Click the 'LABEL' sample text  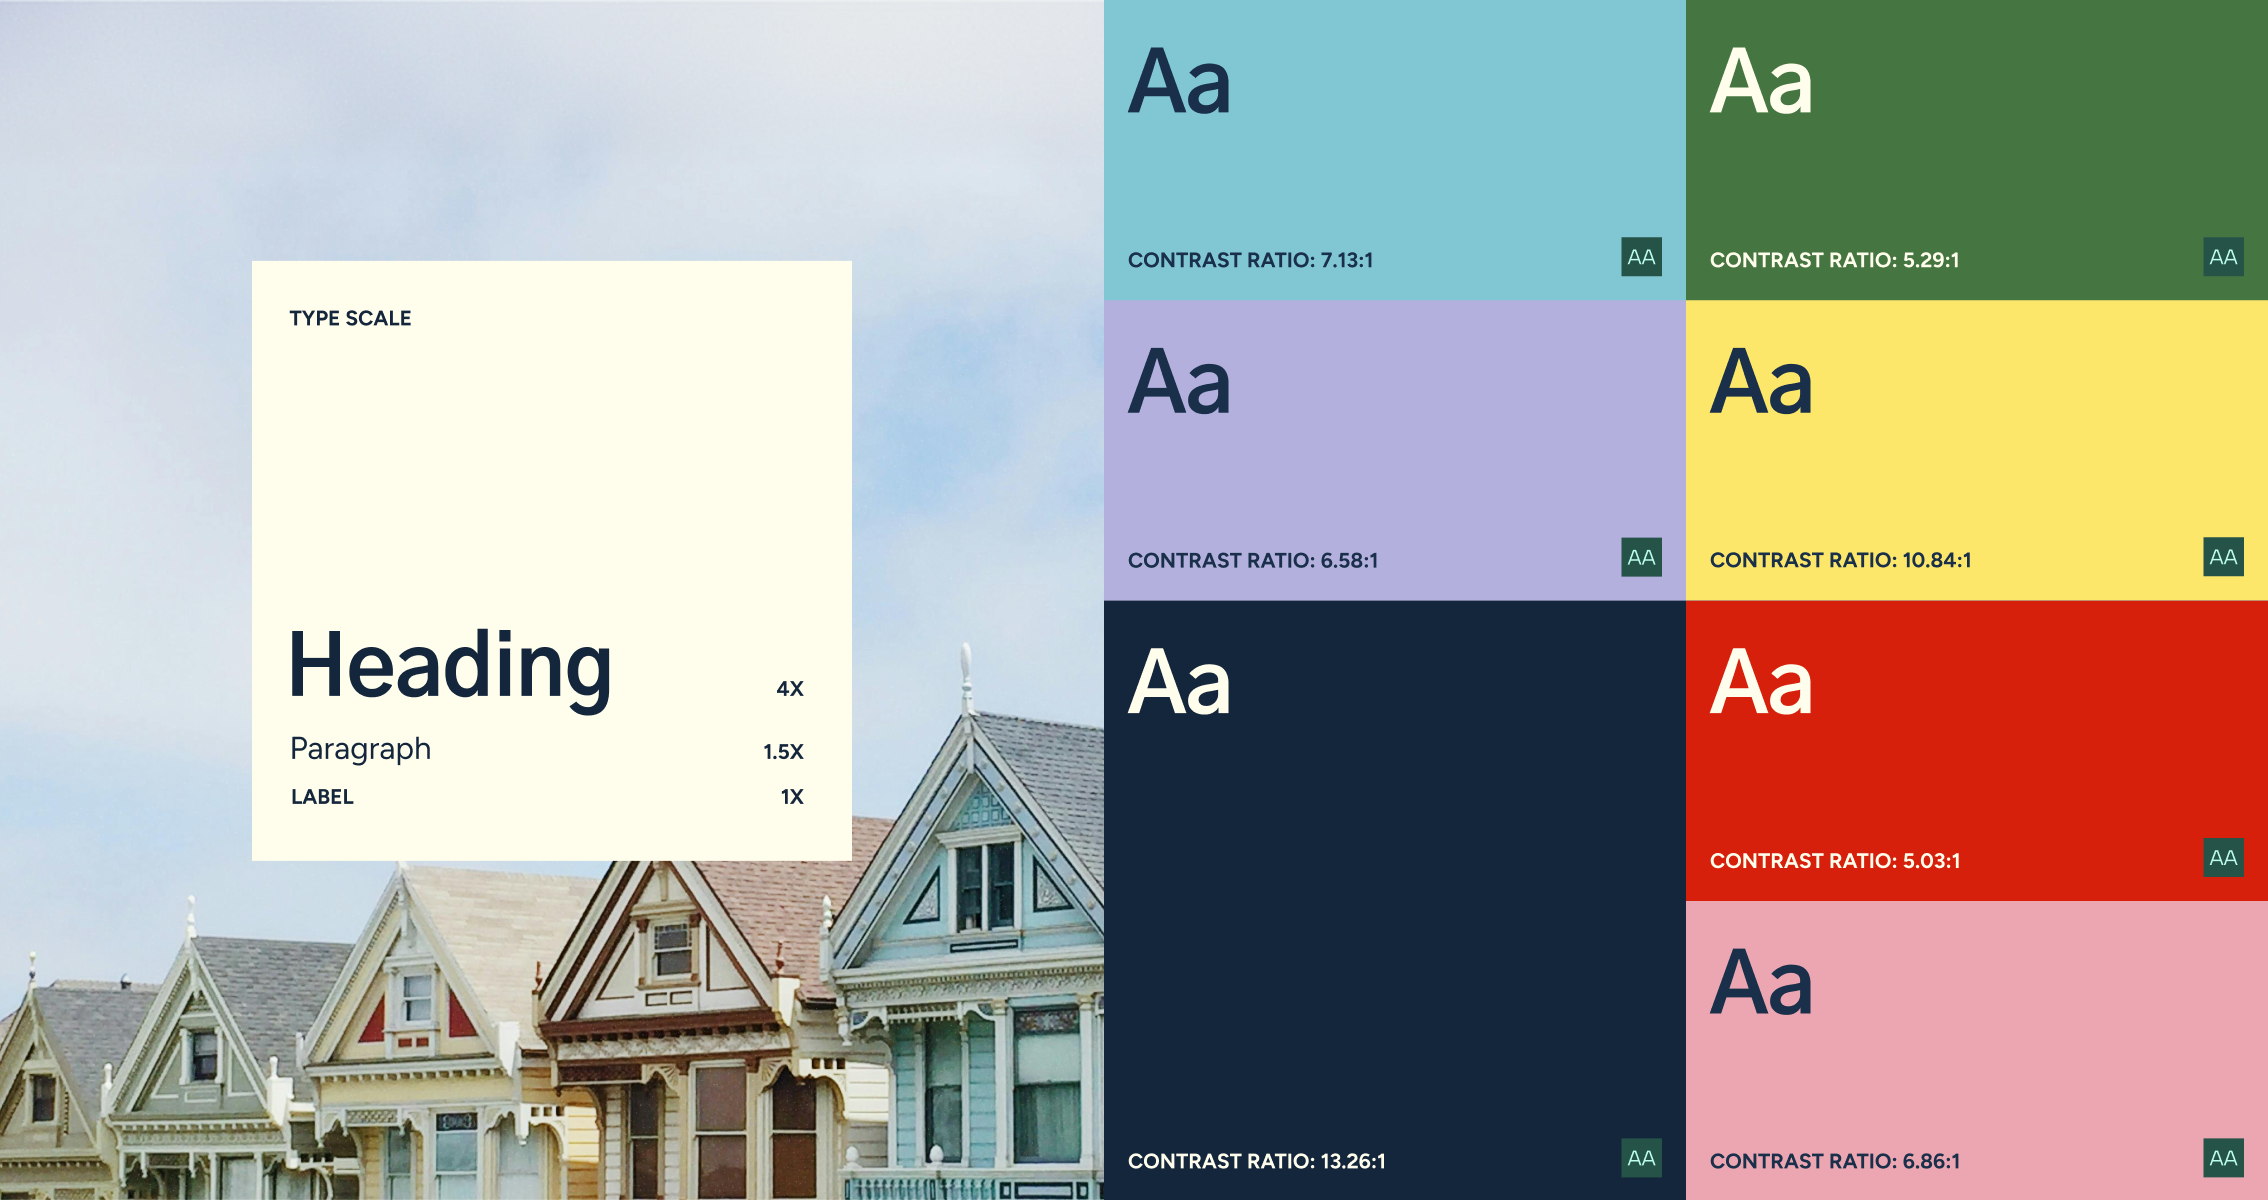click(322, 797)
